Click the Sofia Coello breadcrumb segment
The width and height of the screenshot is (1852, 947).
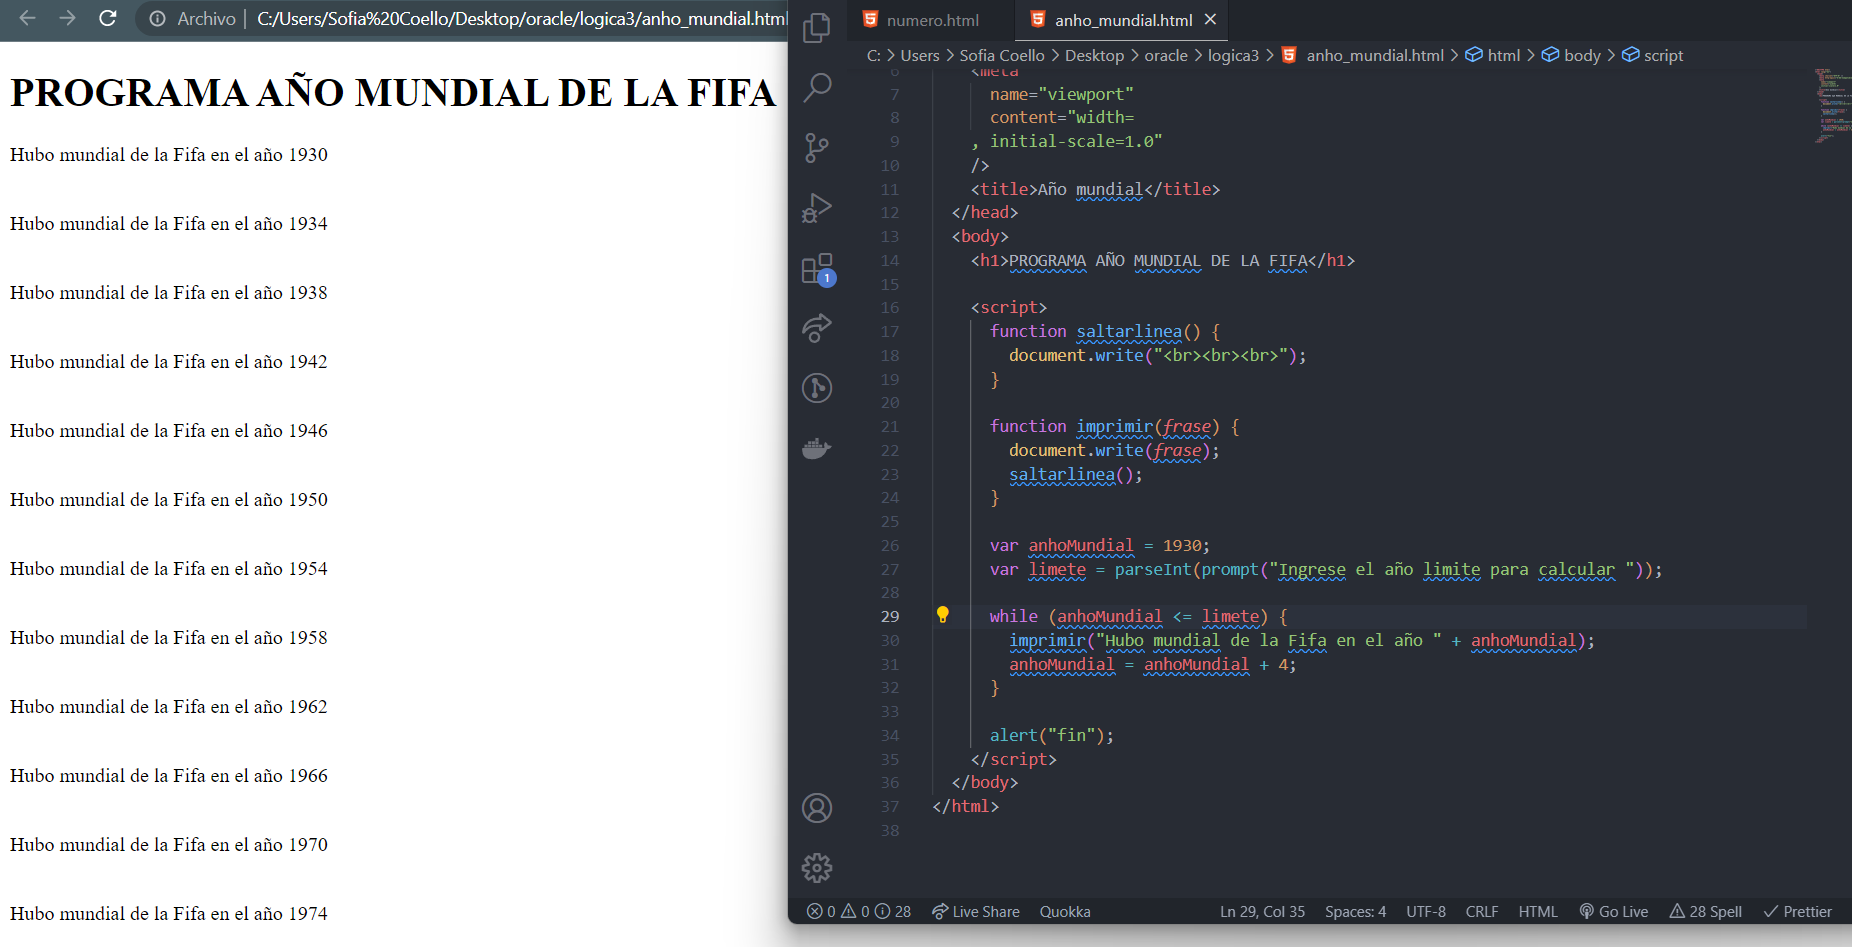pos(1002,55)
